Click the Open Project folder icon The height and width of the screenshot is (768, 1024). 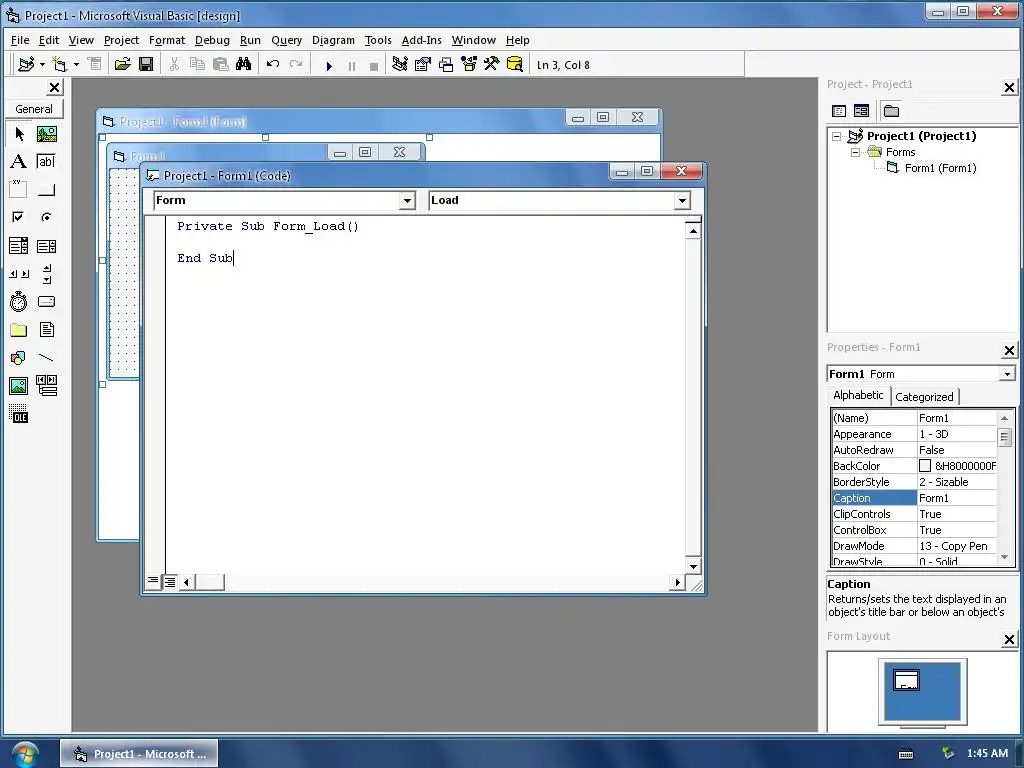(x=122, y=64)
